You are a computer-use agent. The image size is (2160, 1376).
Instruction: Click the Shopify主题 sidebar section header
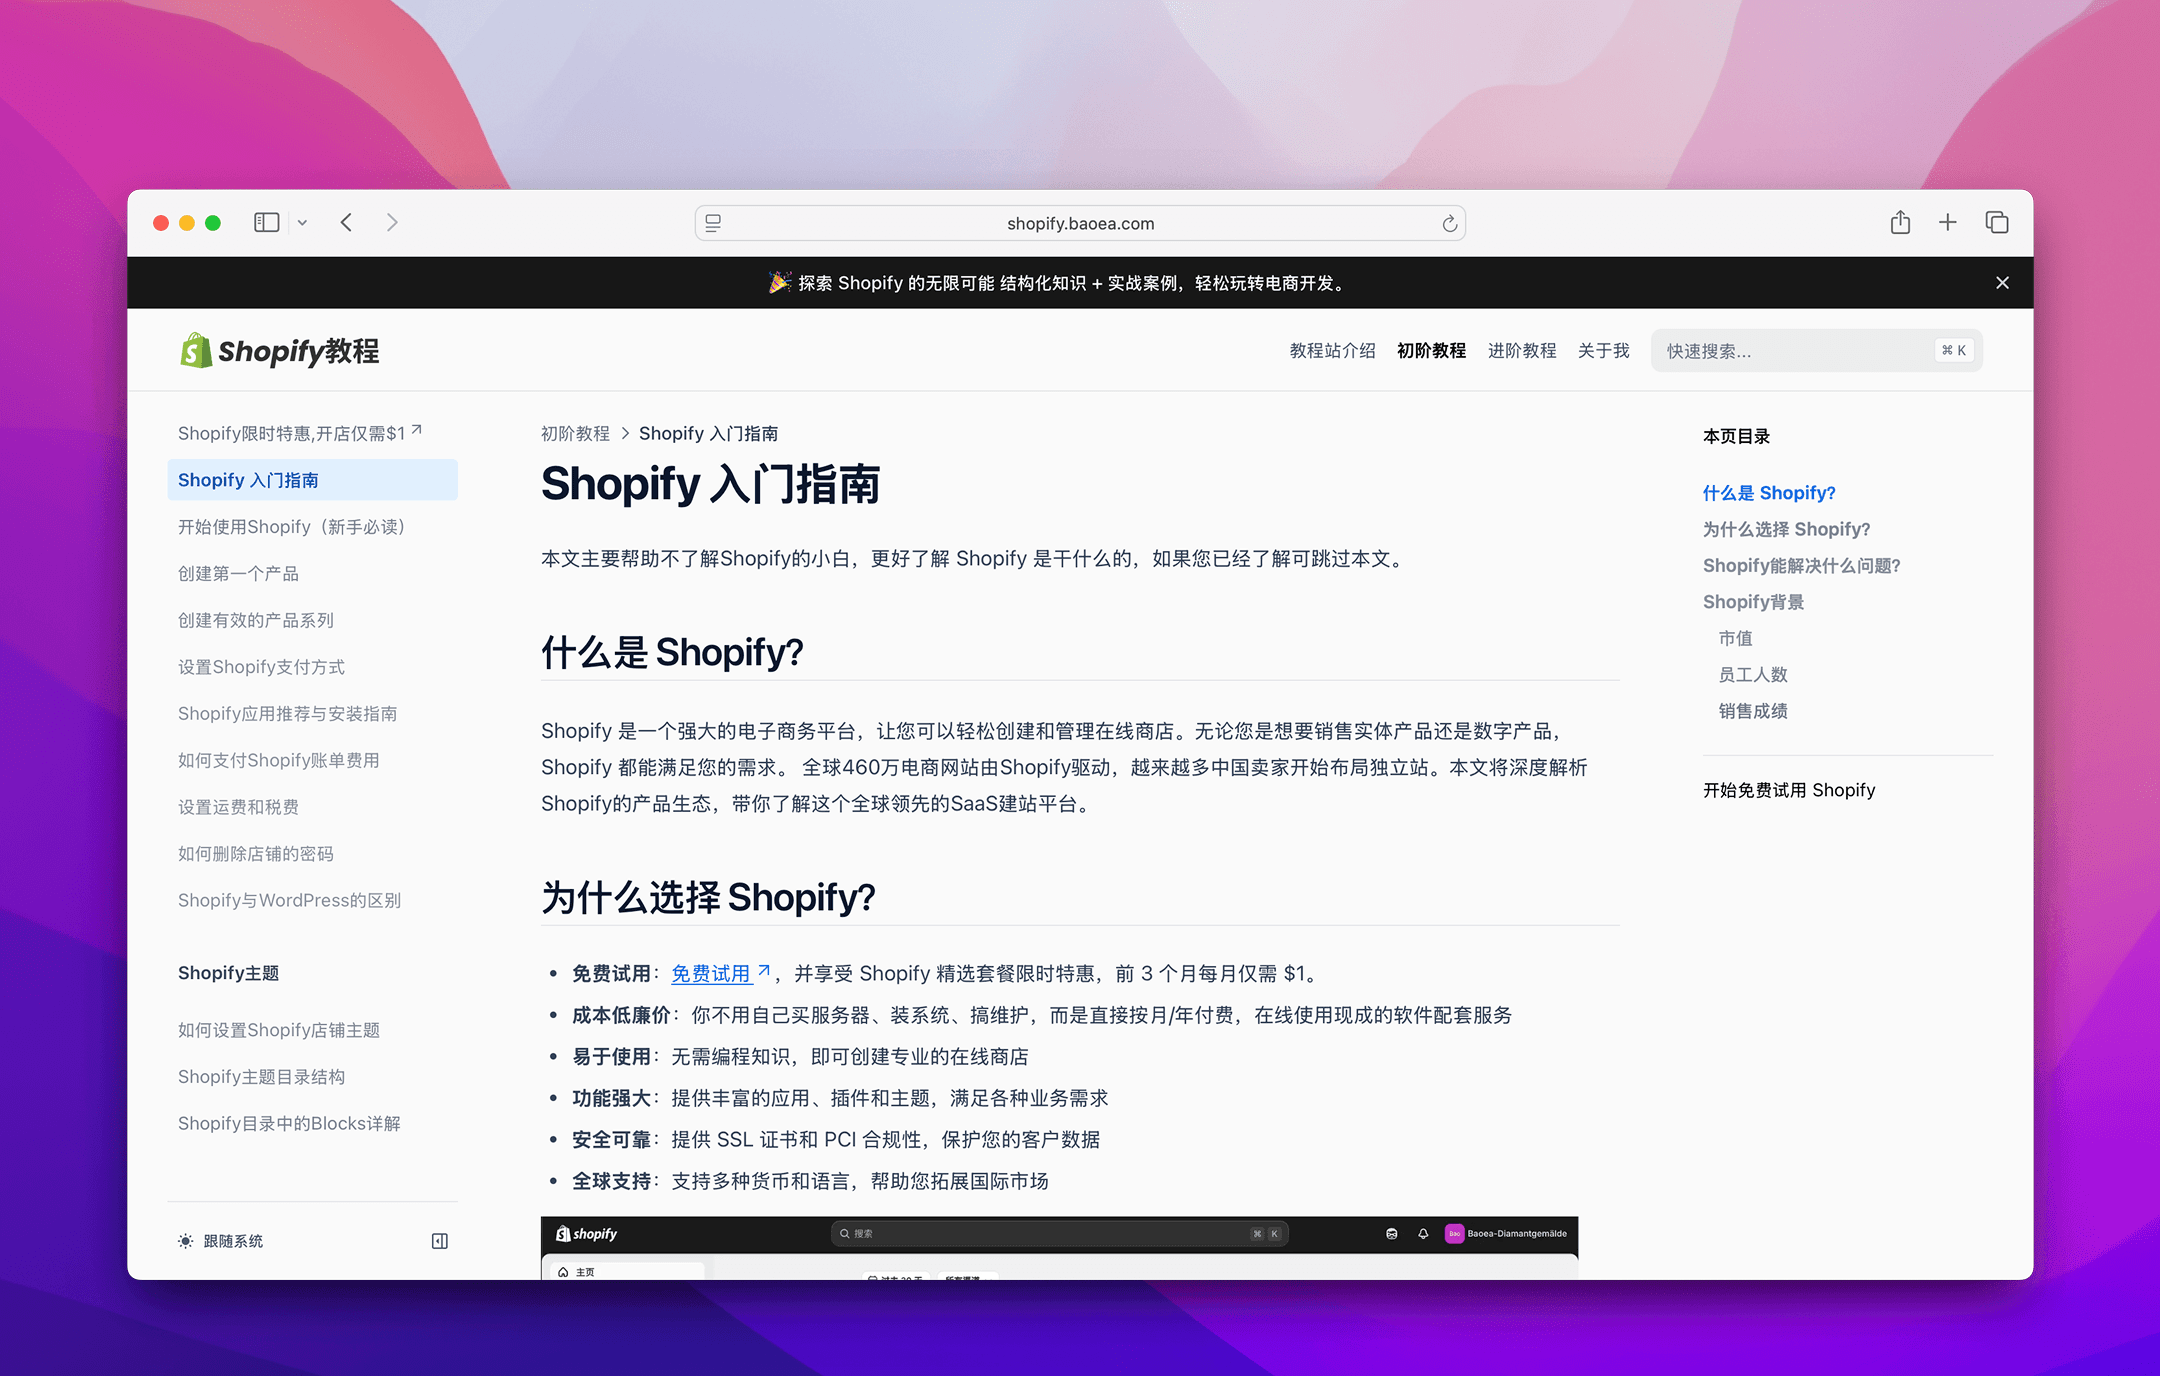pos(228,973)
